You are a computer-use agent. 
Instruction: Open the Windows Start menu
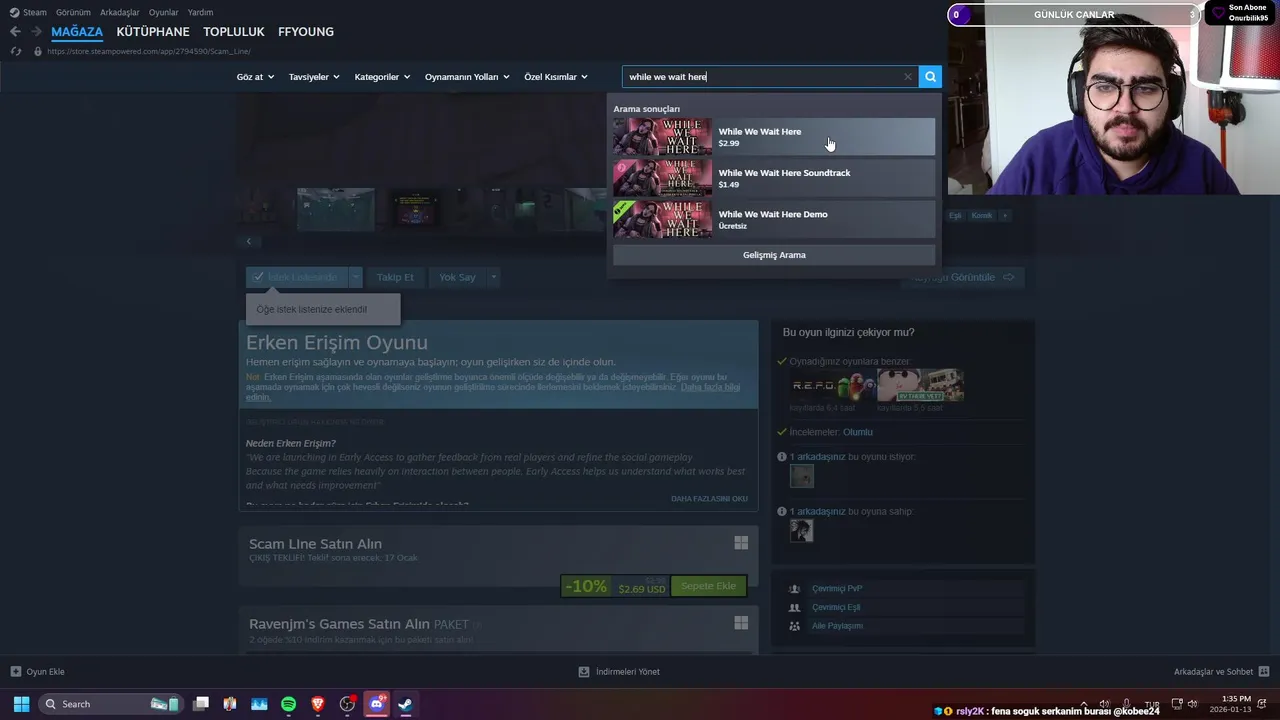pos(21,704)
